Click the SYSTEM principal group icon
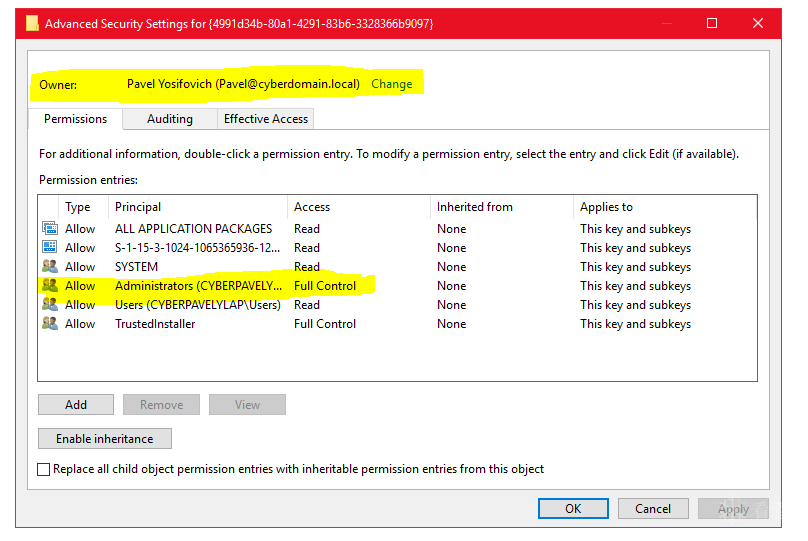Viewport: 808px width, 541px height. [49, 267]
